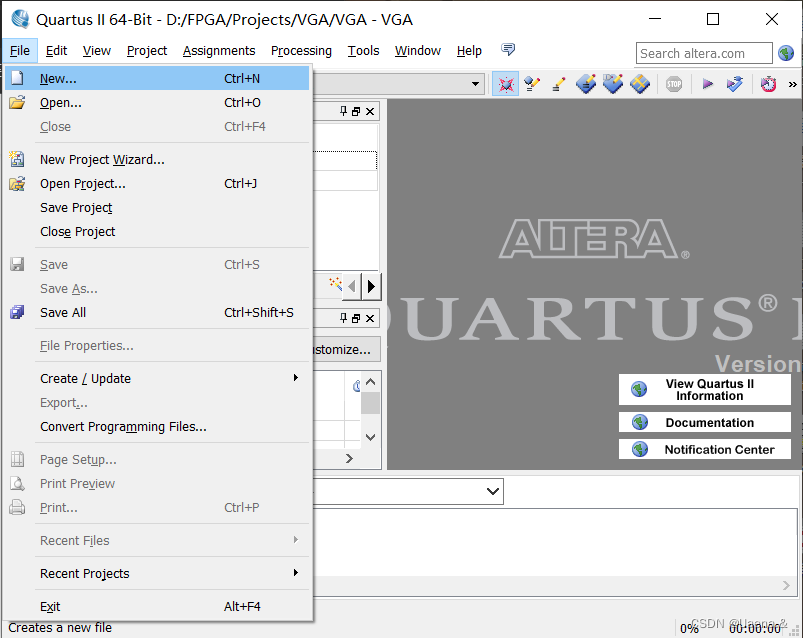Open the View menu
The width and height of the screenshot is (803, 638).
pos(97,51)
